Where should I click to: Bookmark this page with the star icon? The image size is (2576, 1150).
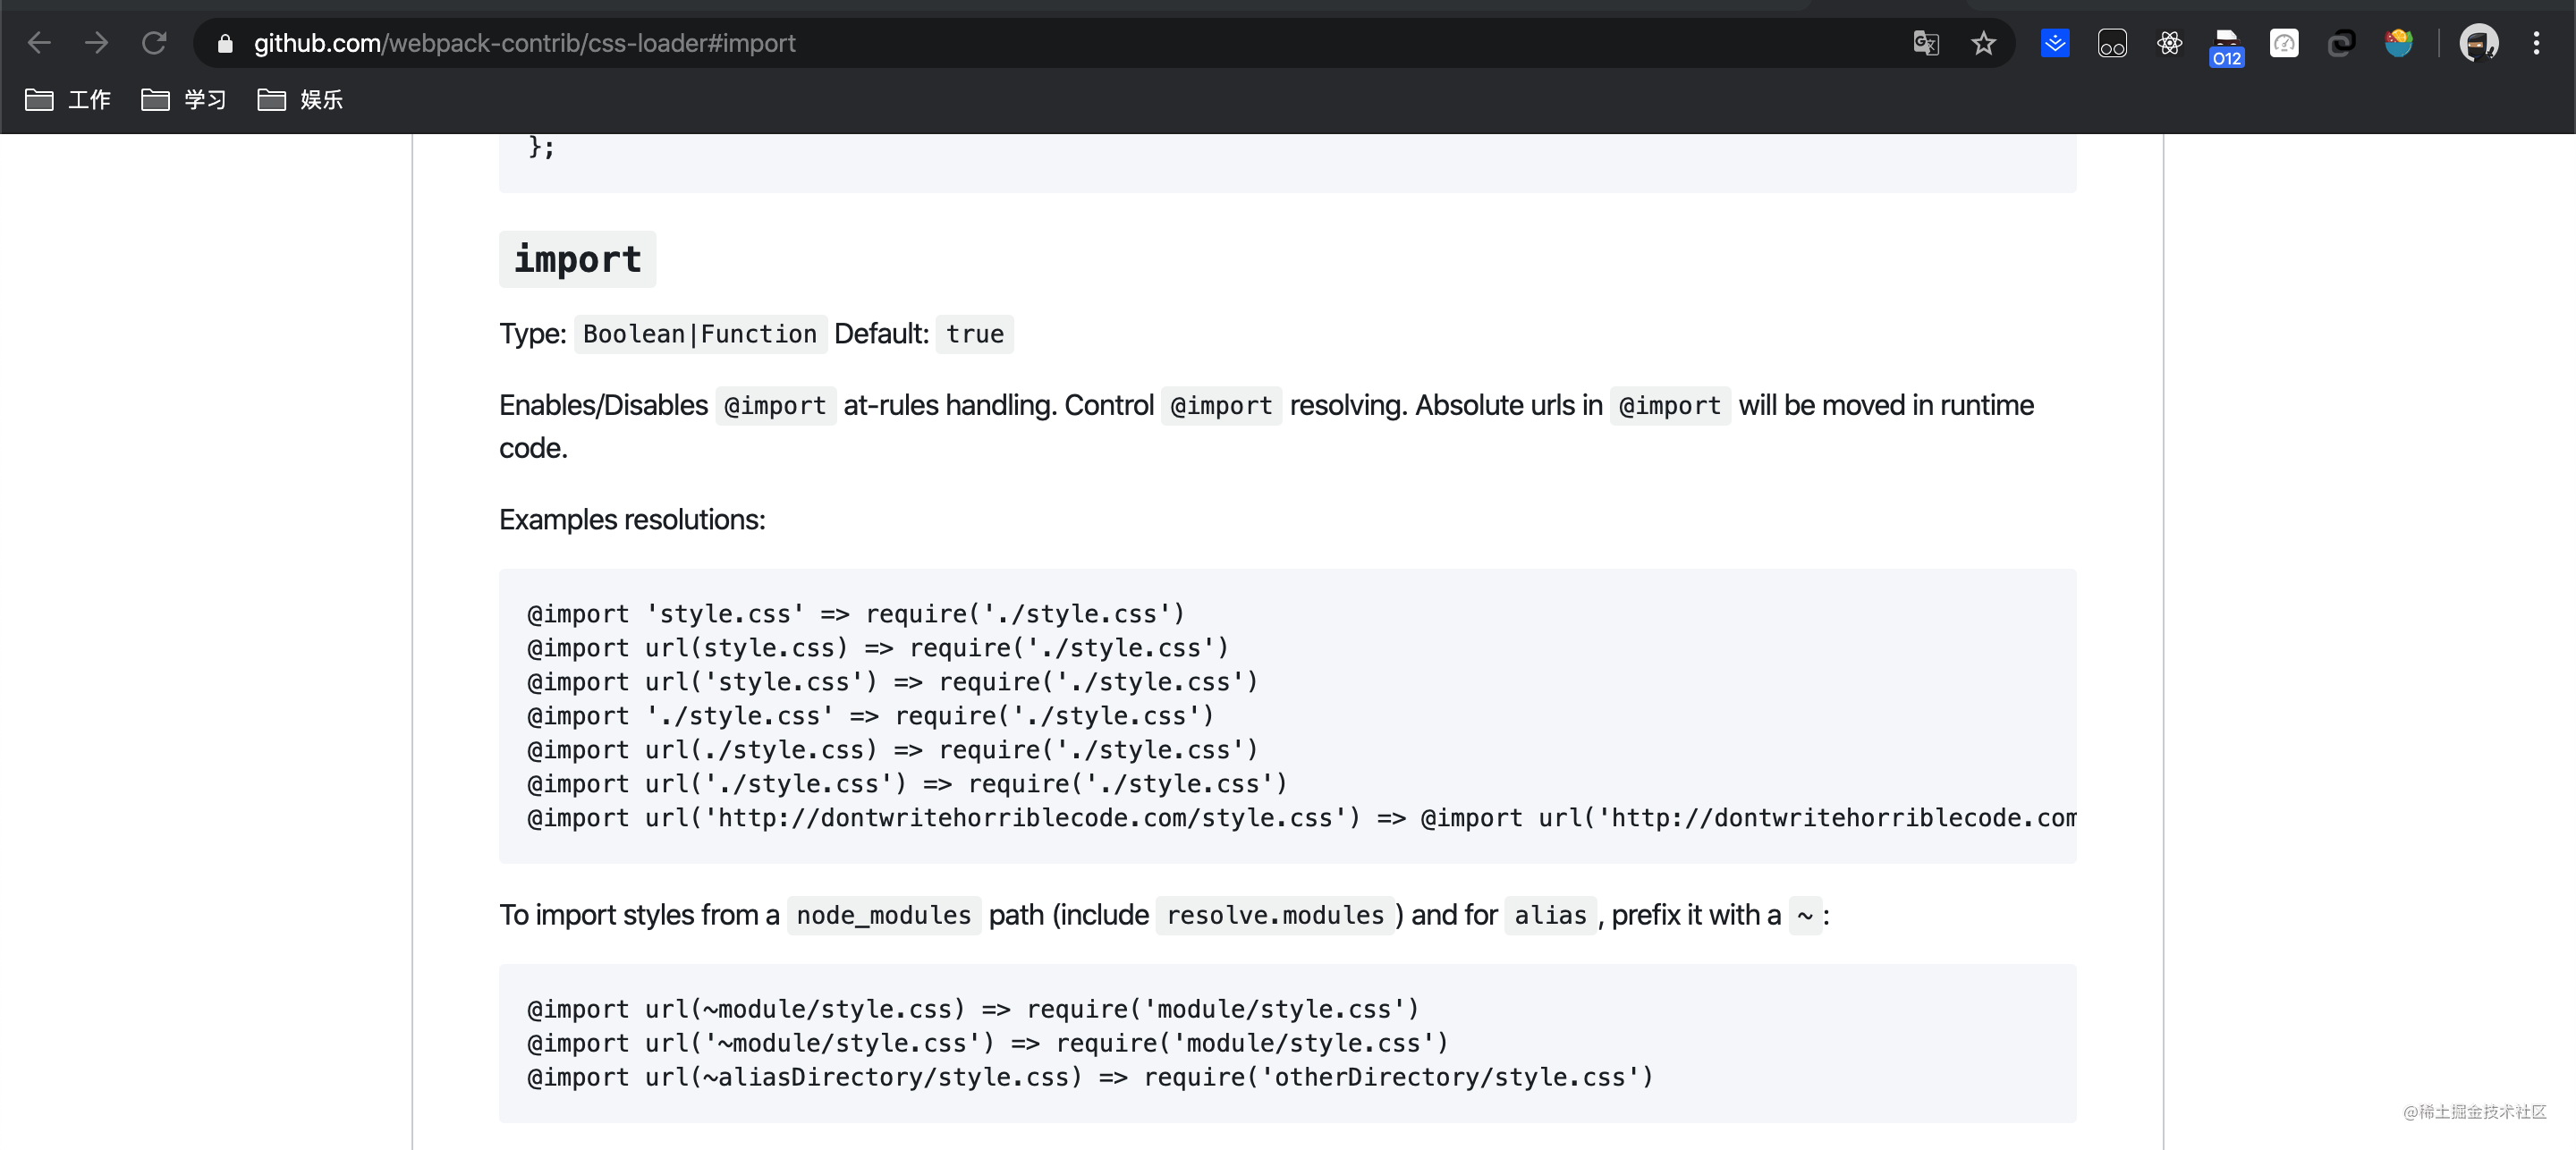coord(1983,43)
